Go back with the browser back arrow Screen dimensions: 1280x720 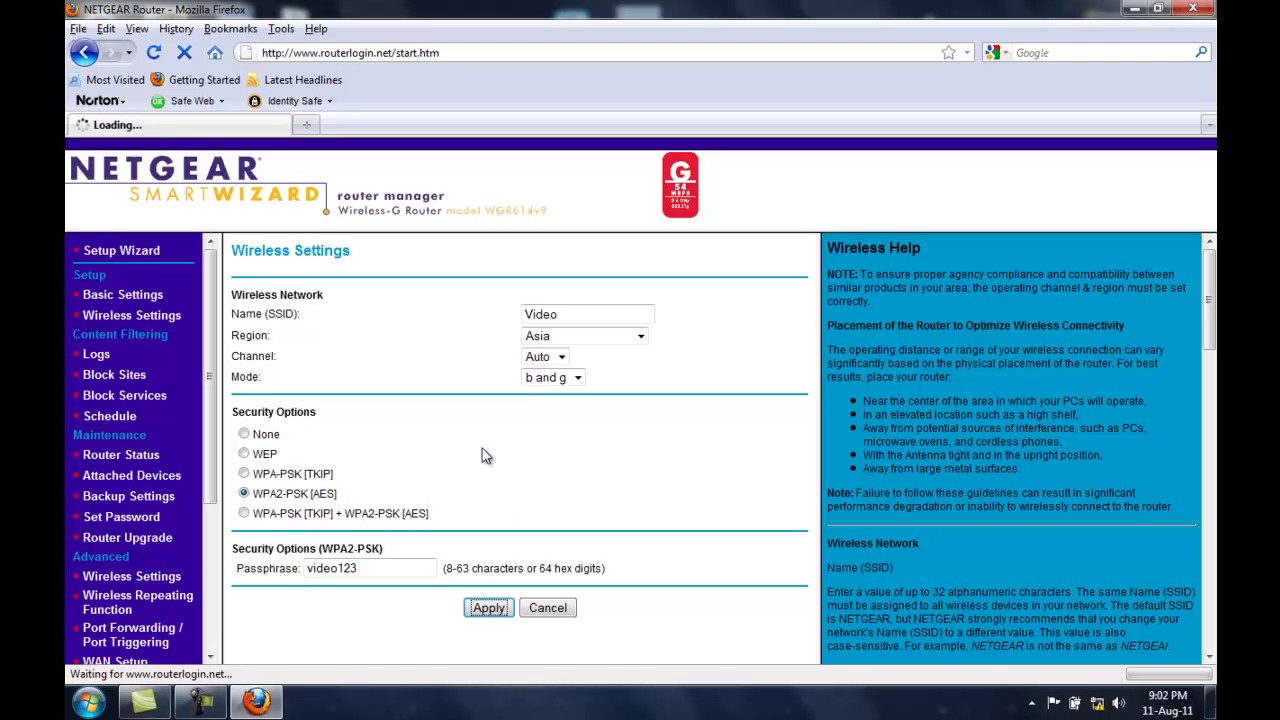pyautogui.click(x=85, y=53)
